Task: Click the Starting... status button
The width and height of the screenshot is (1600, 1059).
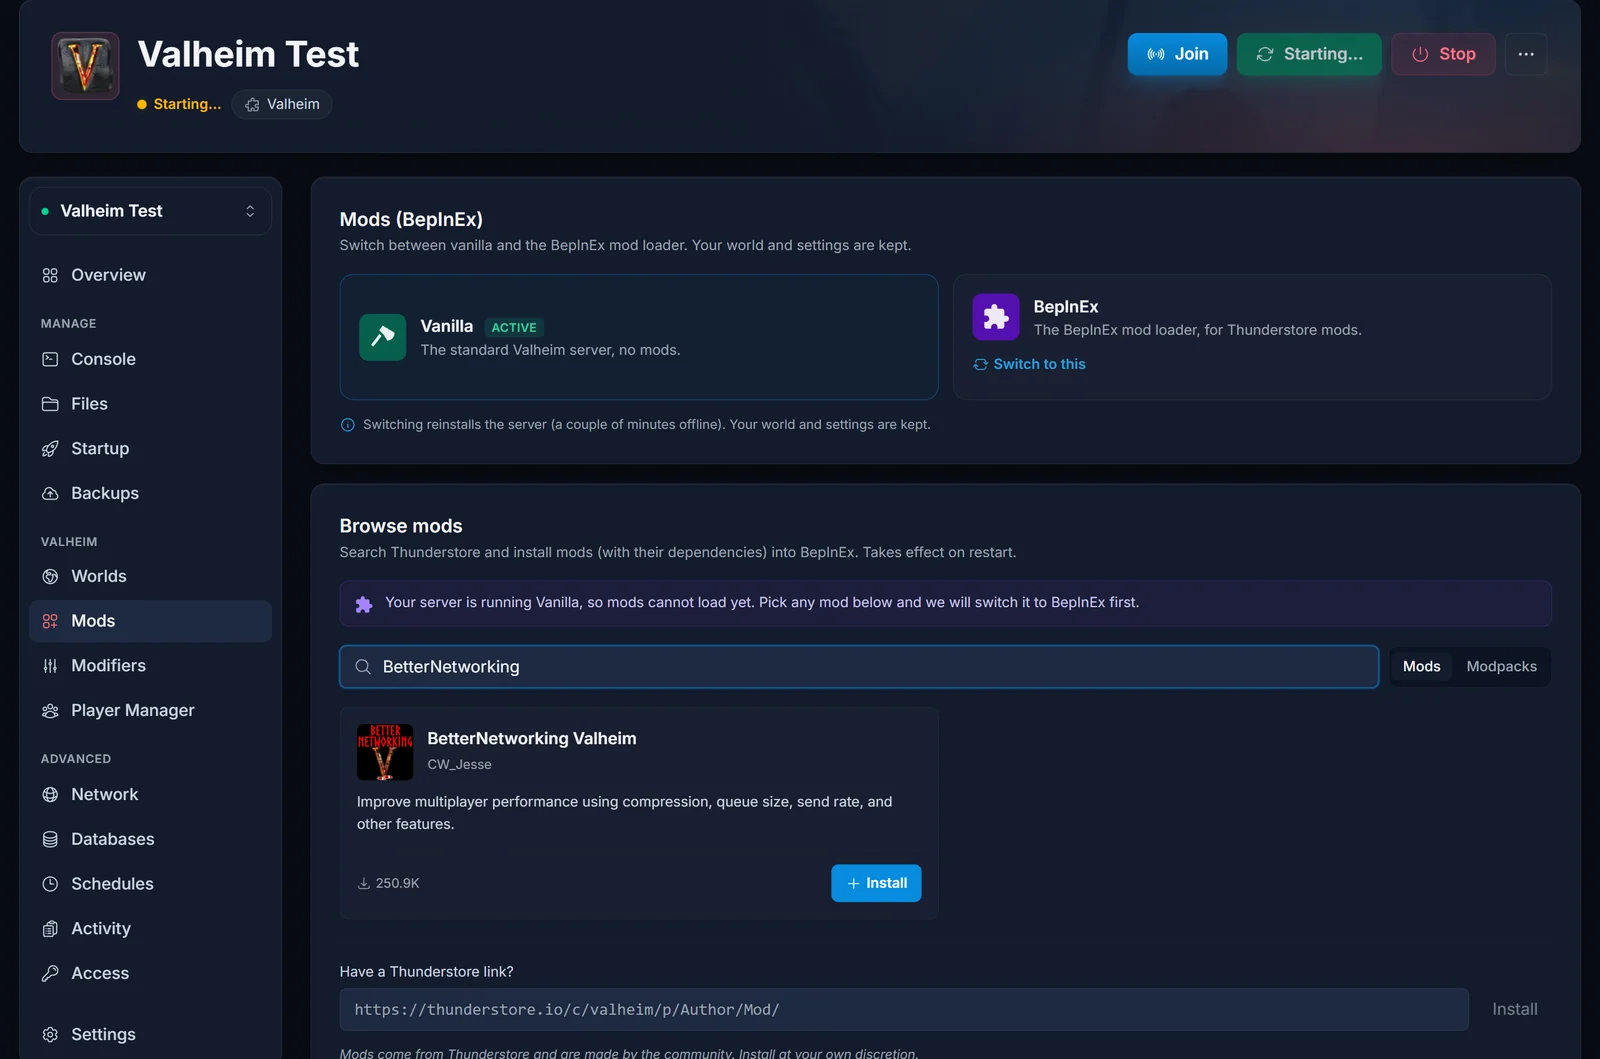Action: point(1309,54)
